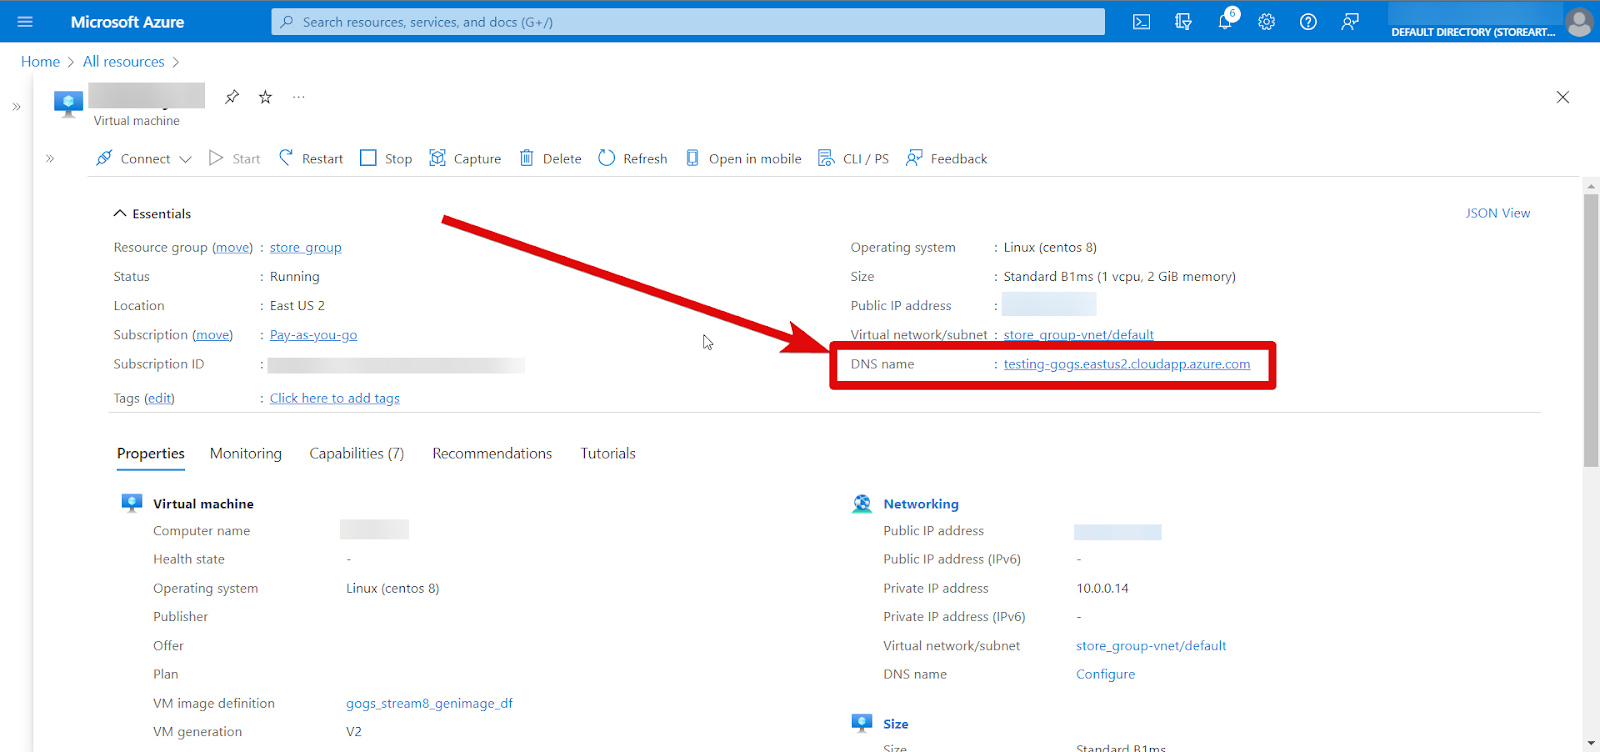The image size is (1600, 752).
Task: Click the Delete trash icon
Action: click(526, 158)
